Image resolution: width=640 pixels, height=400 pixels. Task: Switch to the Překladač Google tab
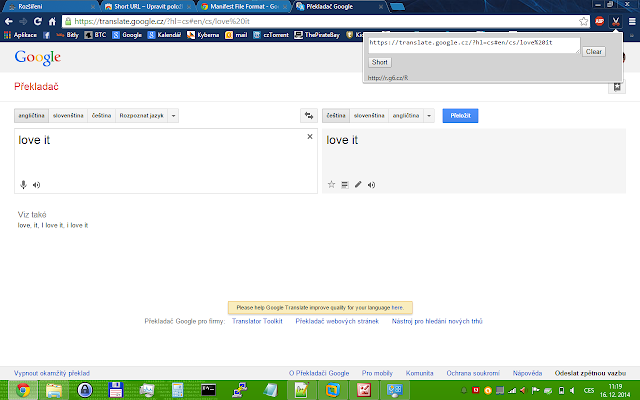tap(340, 7)
